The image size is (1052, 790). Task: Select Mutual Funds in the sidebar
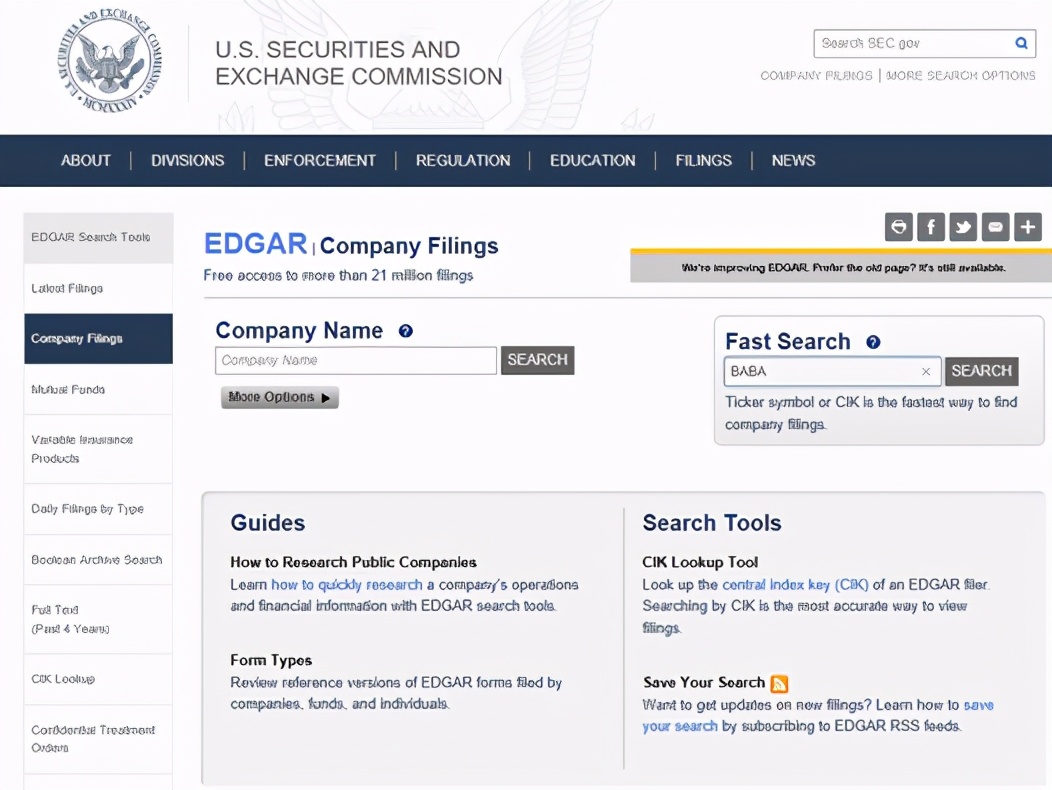coord(99,389)
